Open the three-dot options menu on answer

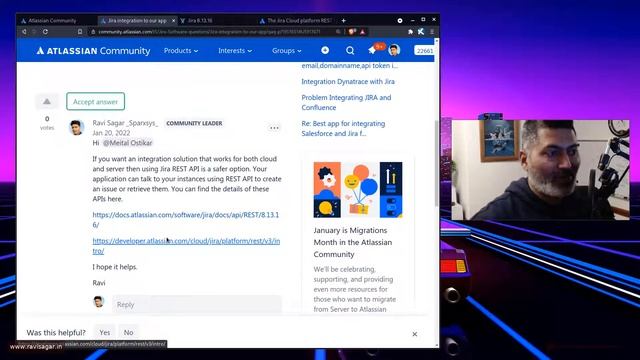274,128
